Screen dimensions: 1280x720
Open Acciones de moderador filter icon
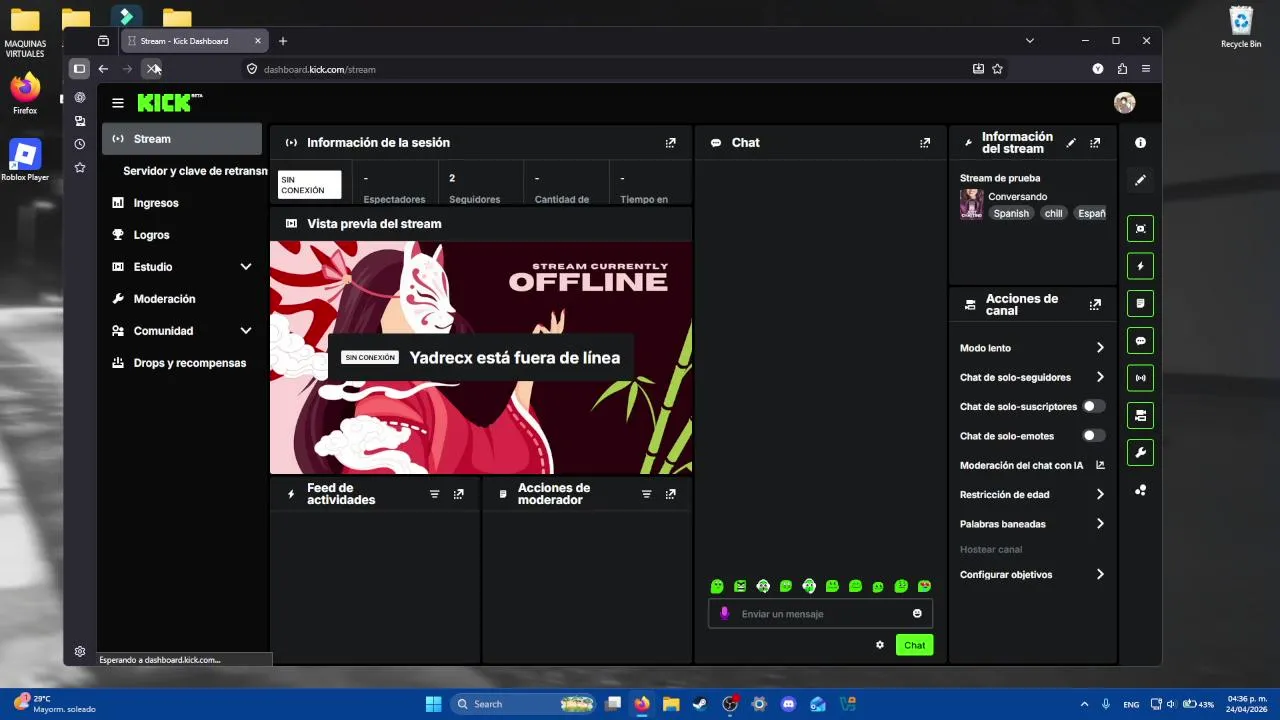click(x=646, y=494)
